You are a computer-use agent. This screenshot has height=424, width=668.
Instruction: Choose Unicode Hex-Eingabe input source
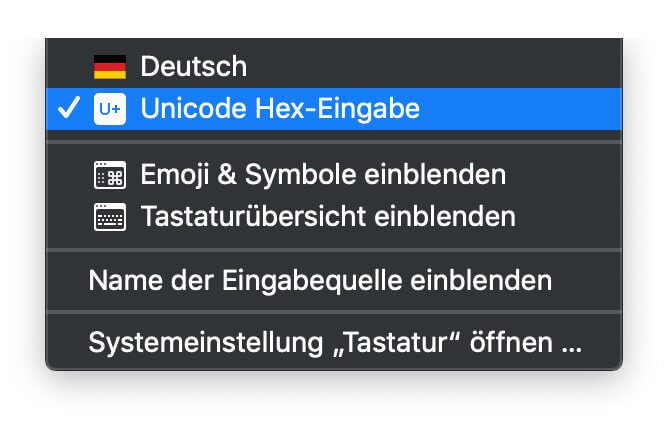tap(334, 109)
